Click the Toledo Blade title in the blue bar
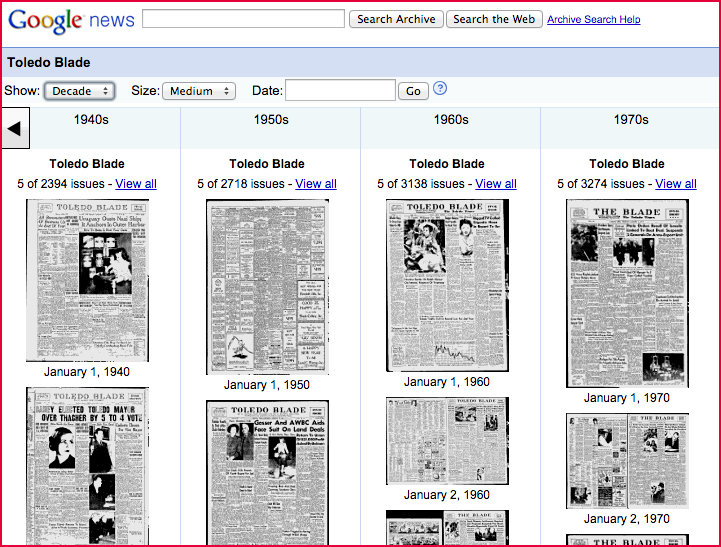Image resolution: width=721 pixels, height=547 pixels. point(49,63)
